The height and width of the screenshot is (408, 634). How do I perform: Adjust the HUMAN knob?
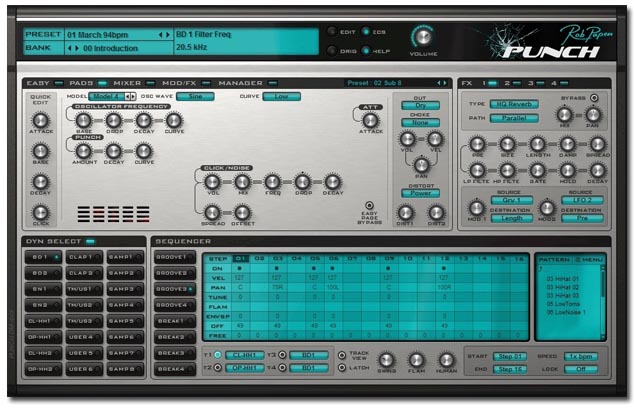coord(446,359)
